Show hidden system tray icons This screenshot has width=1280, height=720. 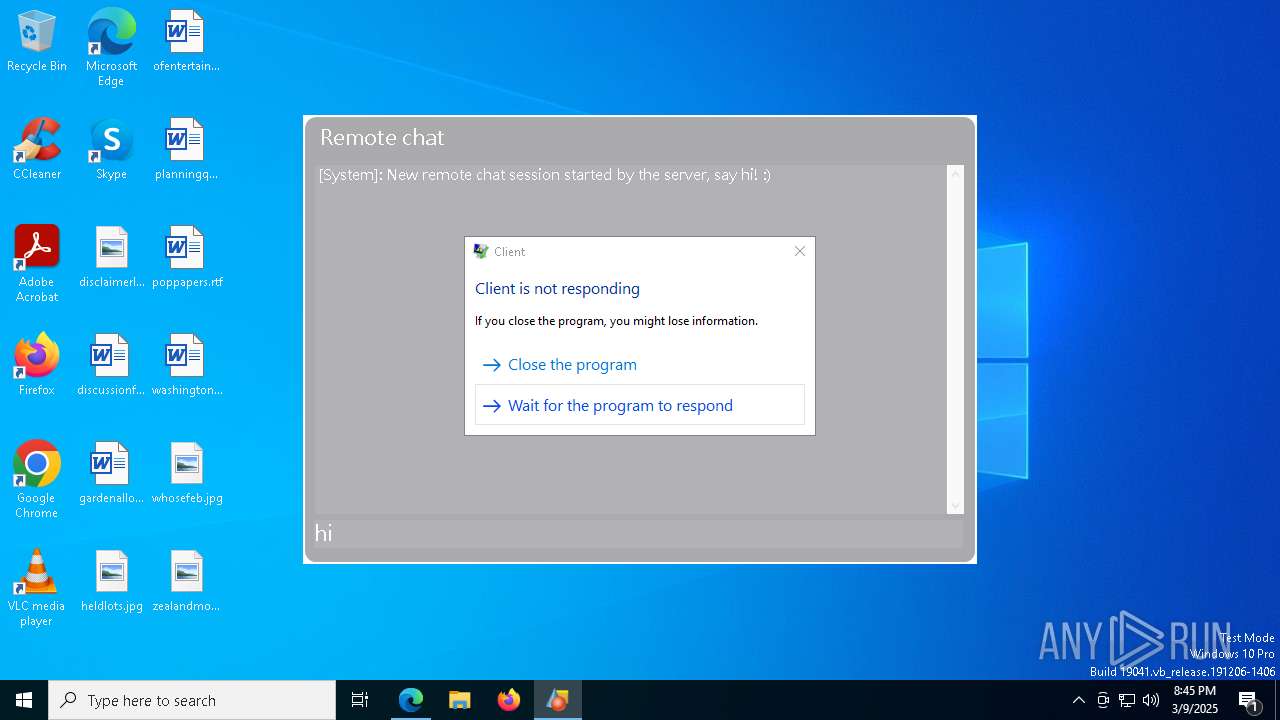click(x=1078, y=700)
